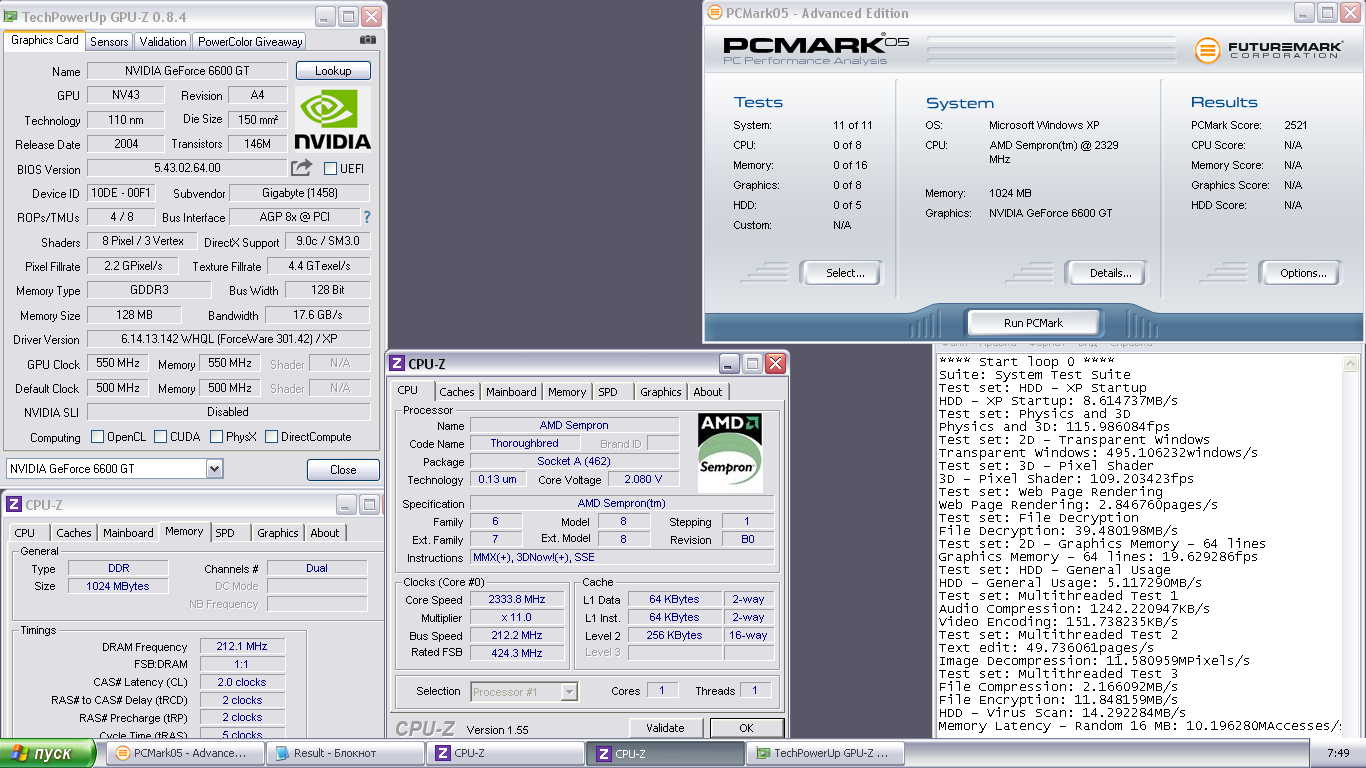Screen dimensions: 1366x768
Task: Click the GPU-Z screenshot camera icon
Action: point(368,40)
